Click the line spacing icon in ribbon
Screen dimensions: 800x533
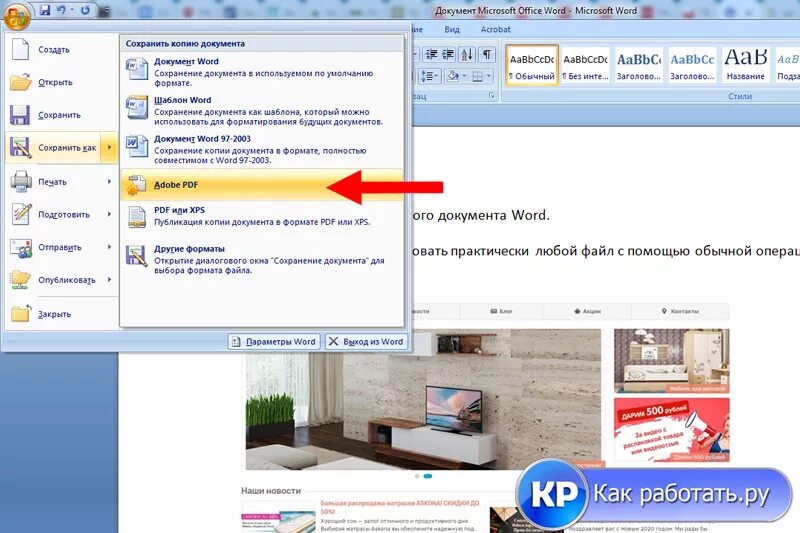tap(429, 77)
